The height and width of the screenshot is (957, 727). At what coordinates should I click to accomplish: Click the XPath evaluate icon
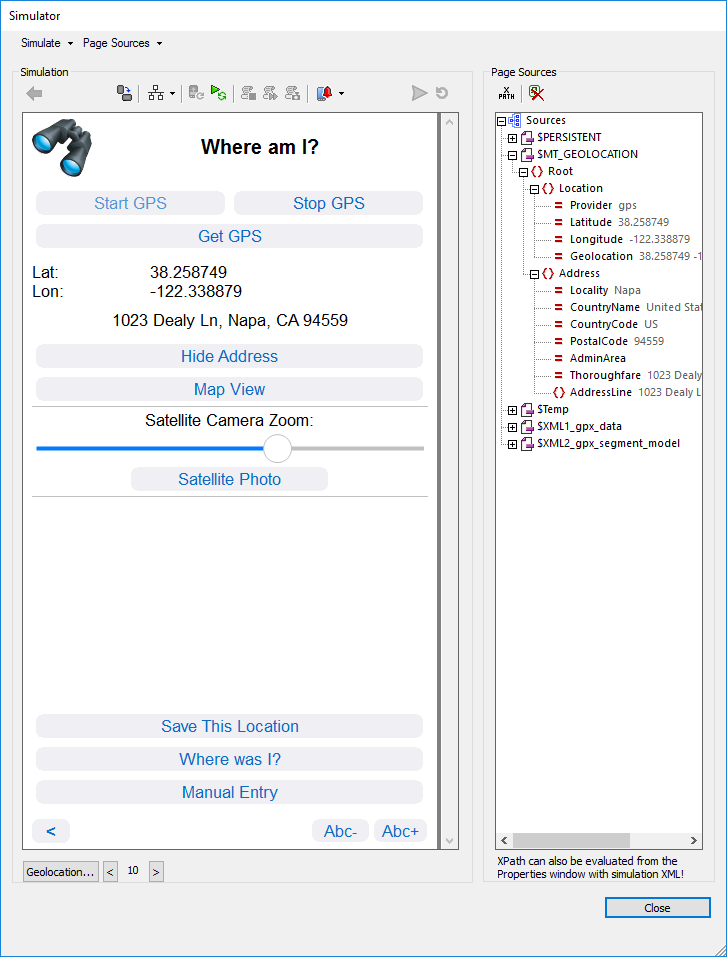(x=506, y=93)
